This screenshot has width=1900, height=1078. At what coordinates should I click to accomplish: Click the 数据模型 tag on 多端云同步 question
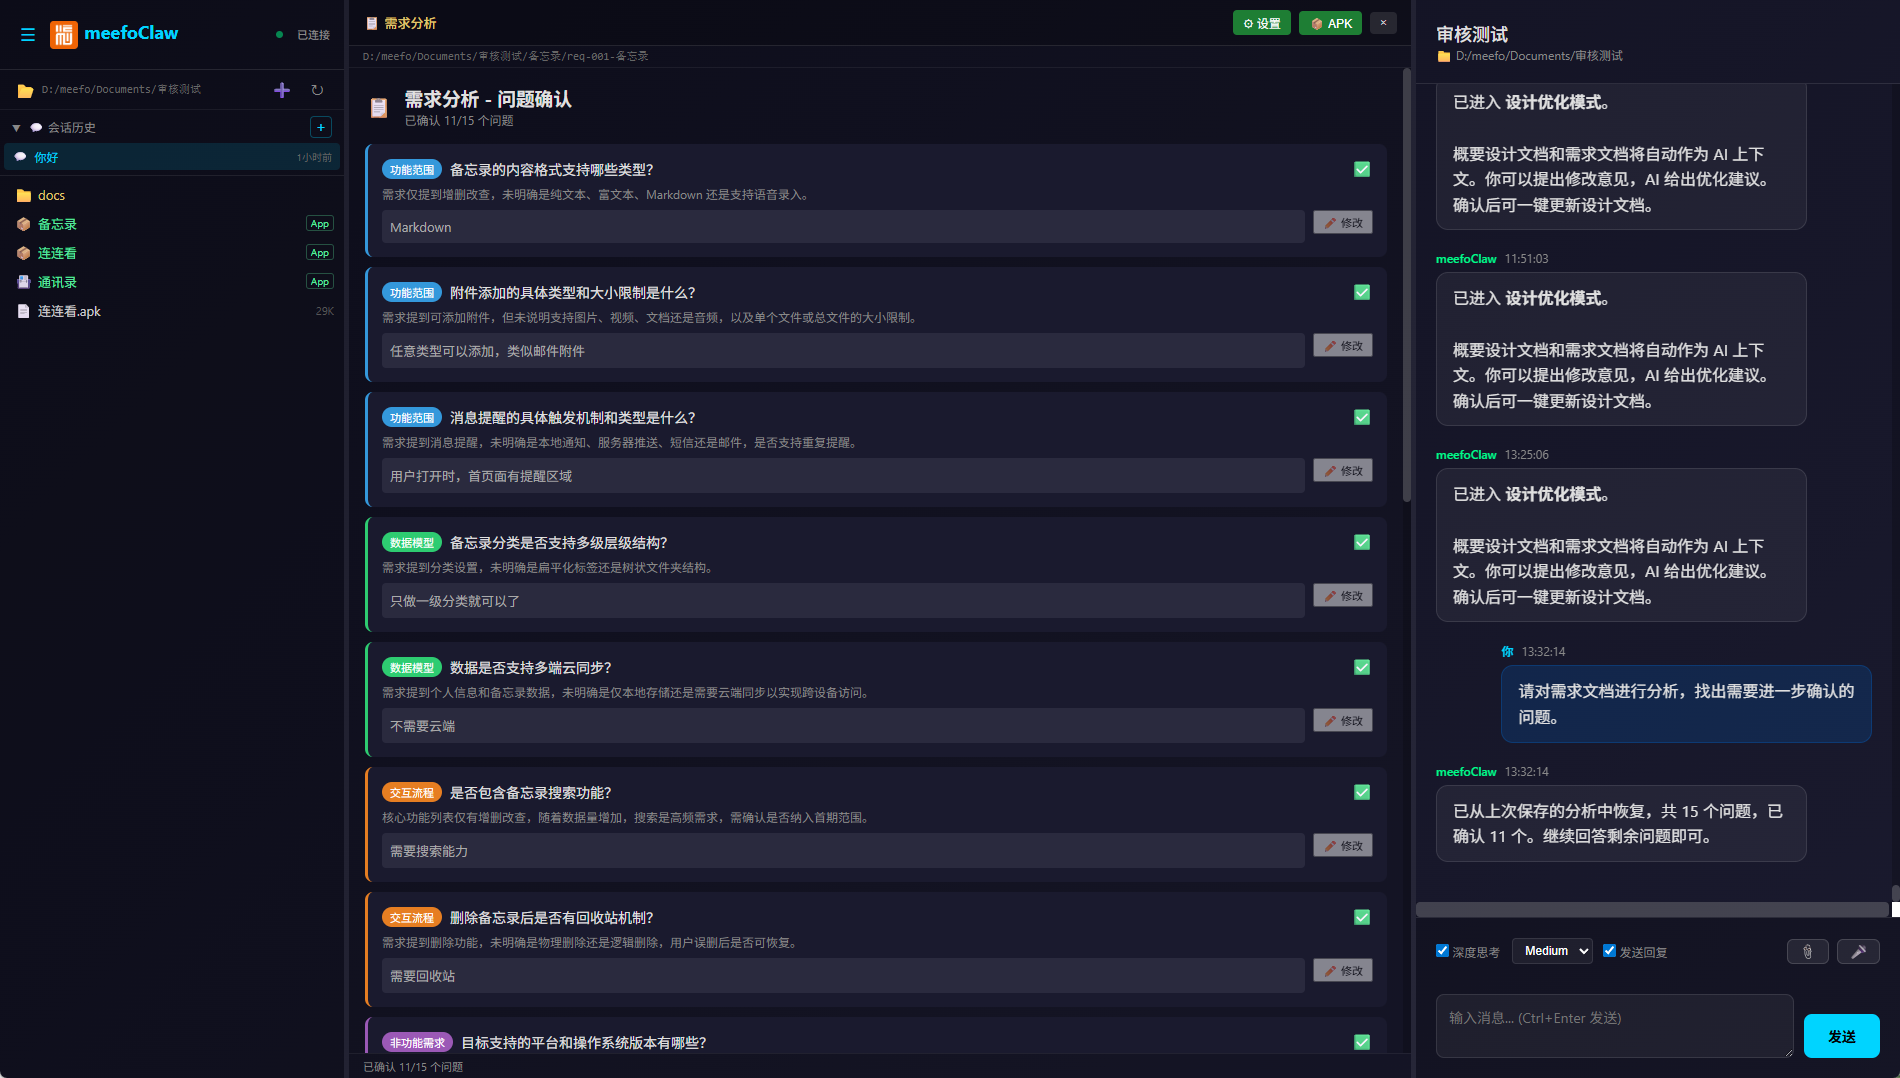[x=412, y=668]
